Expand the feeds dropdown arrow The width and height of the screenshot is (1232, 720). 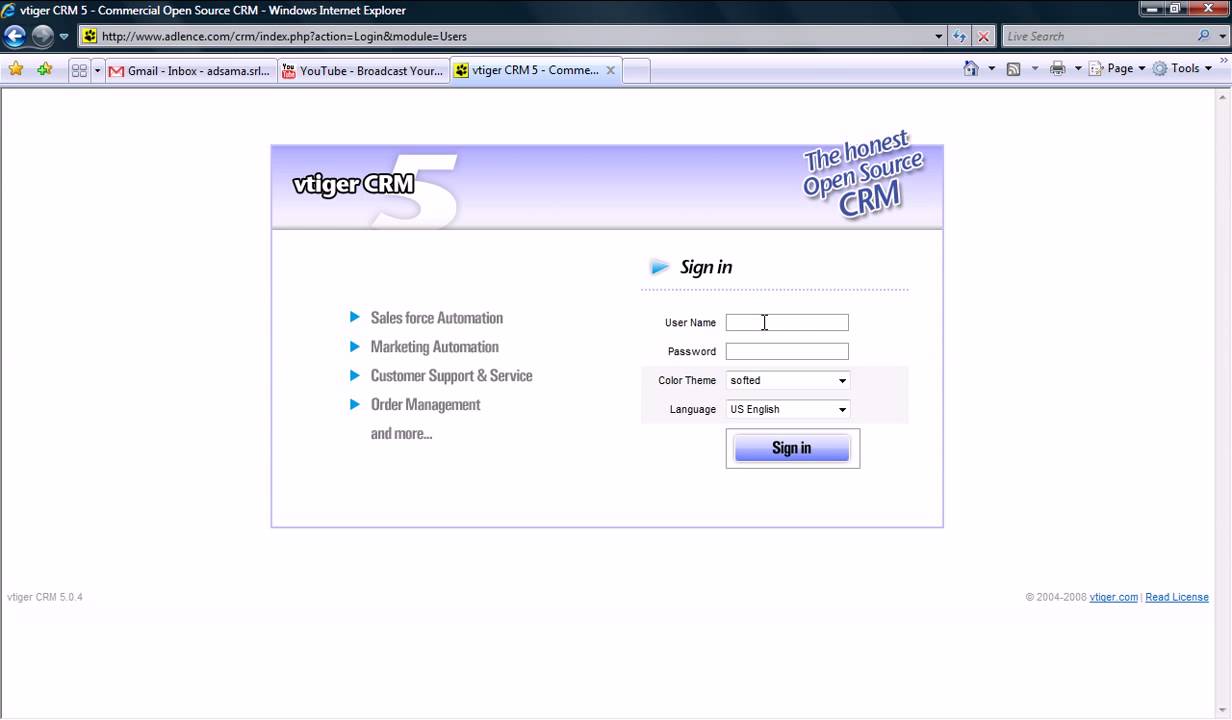(1034, 69)
